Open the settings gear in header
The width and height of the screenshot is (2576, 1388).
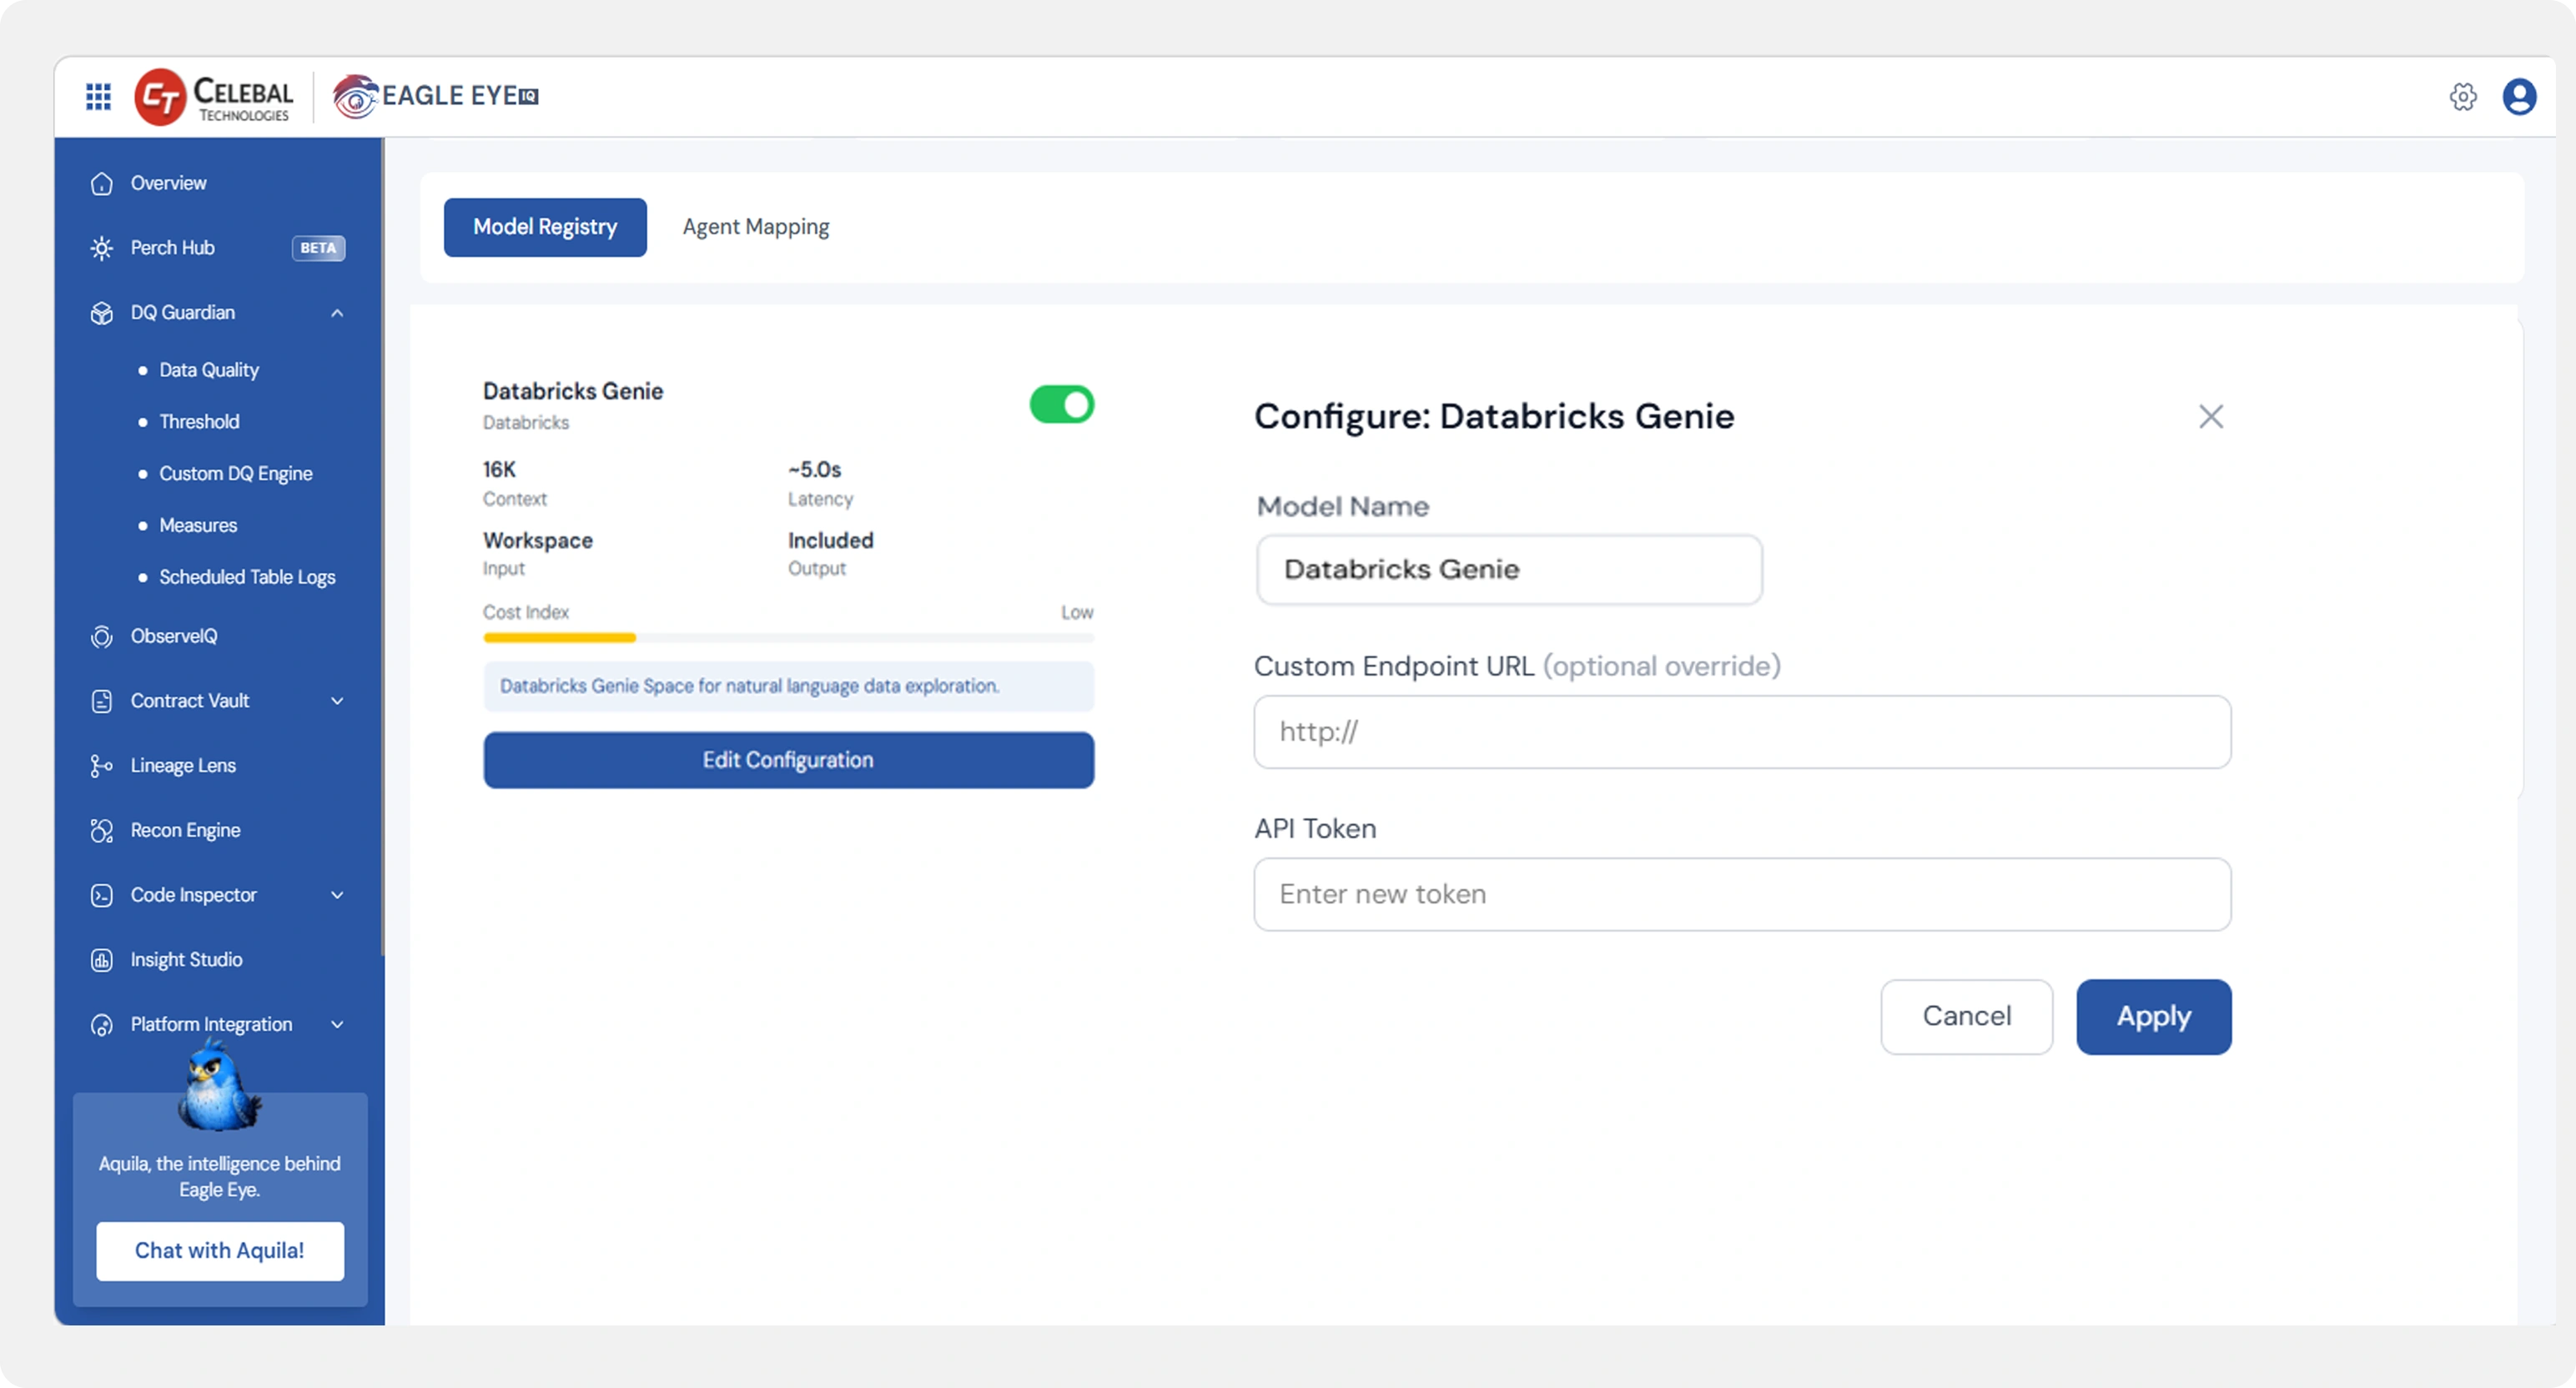click(2463, 96)
